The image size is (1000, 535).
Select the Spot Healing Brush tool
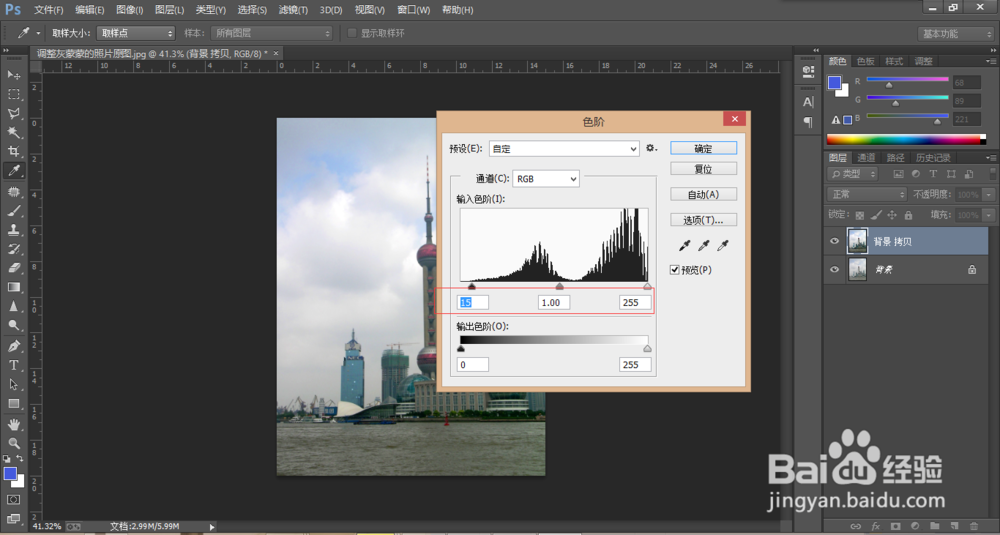point(13,192)
